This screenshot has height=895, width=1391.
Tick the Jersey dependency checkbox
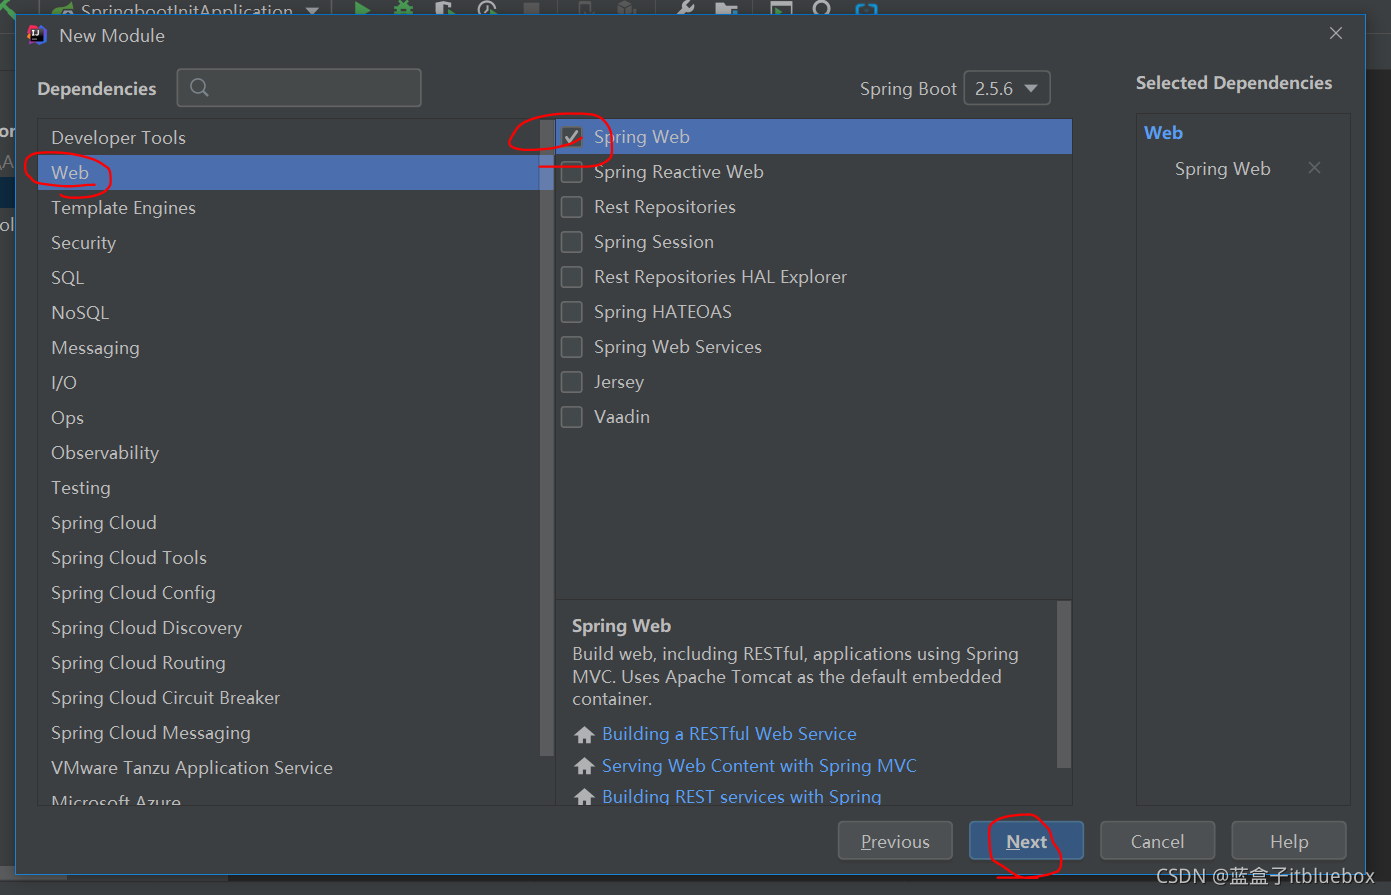click(x=572, y=382)
